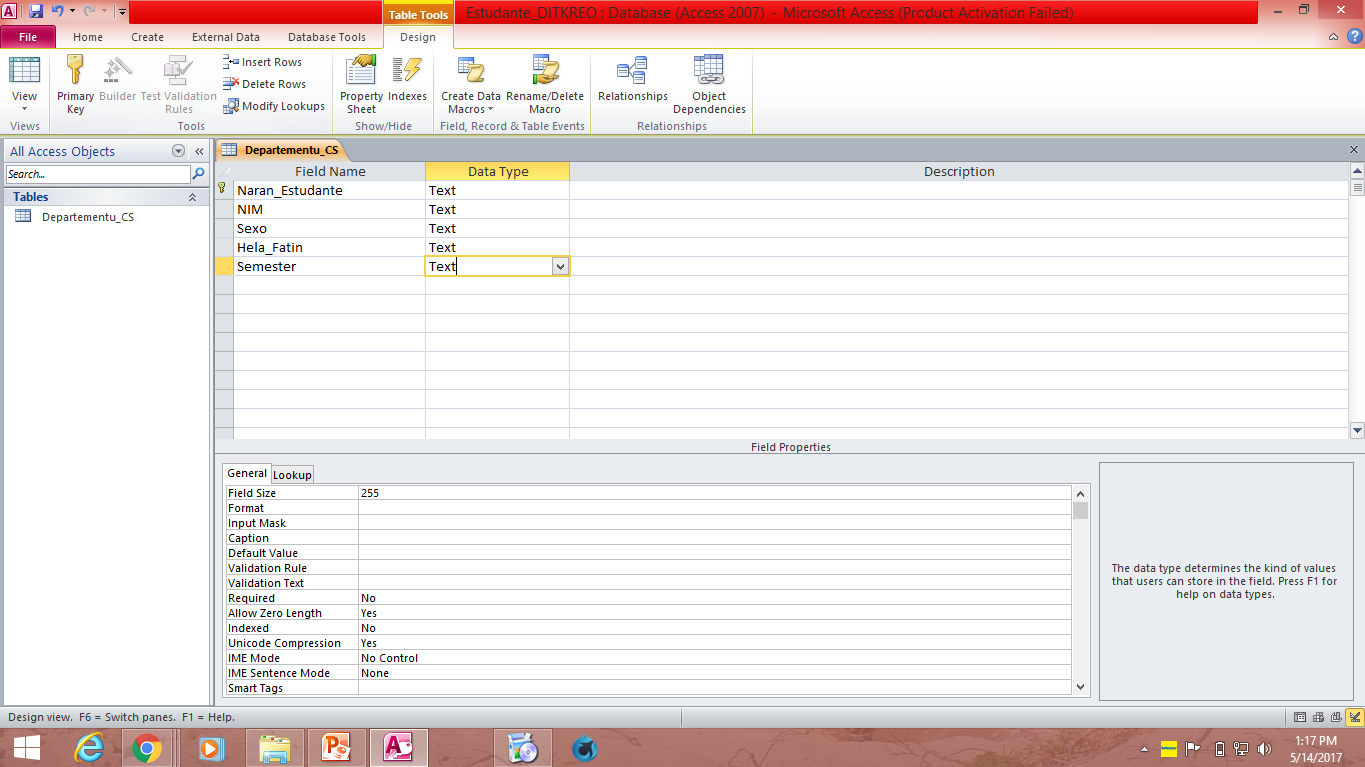Click Data Type cell for NIM
Image resolution: width=1365 pixels, height=767 pixels.
pyautogui.click(x=497, y=209)
